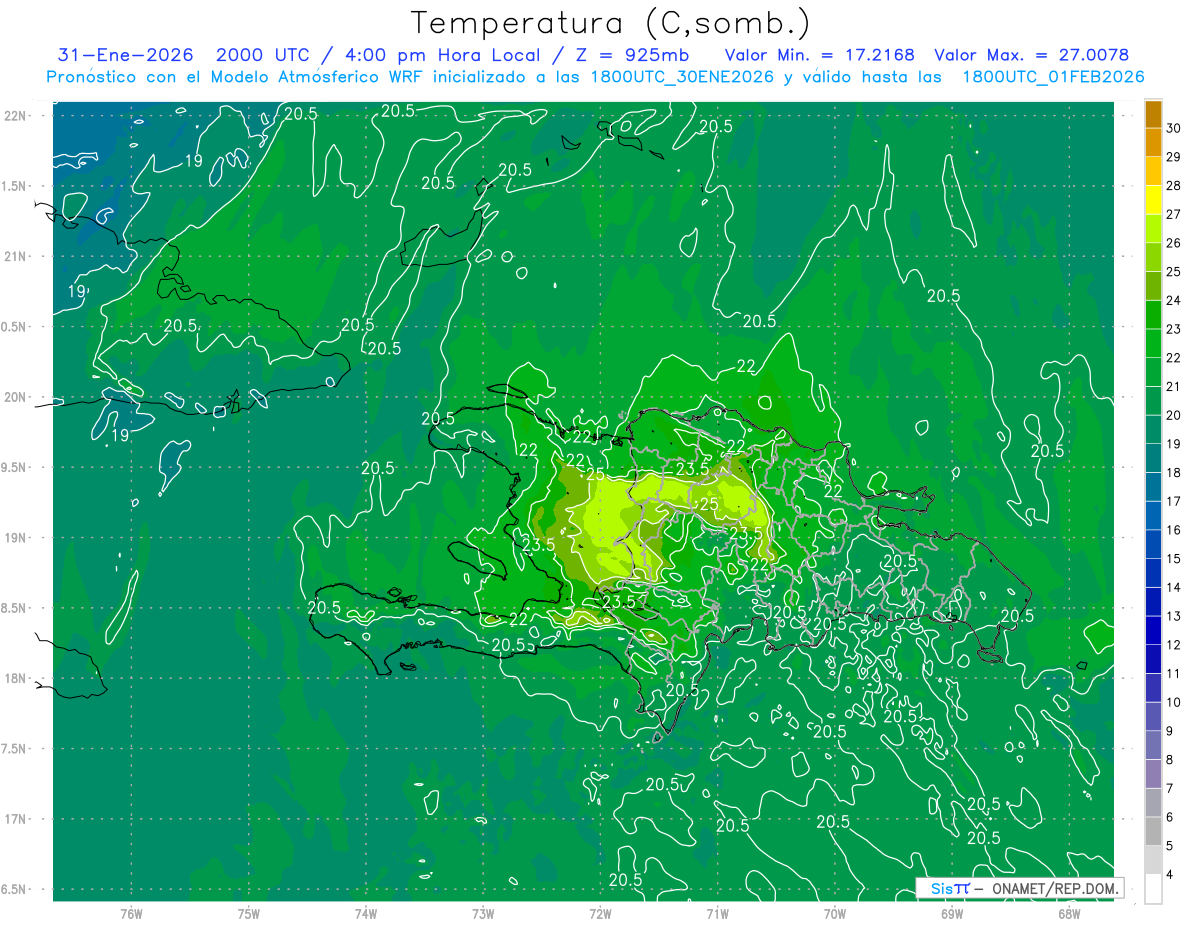The height and width of the screenshot is (927, 1200).
Task: Pick the yellow legend swatch between 27 and 28
Action: click(x=1153, y=200)
